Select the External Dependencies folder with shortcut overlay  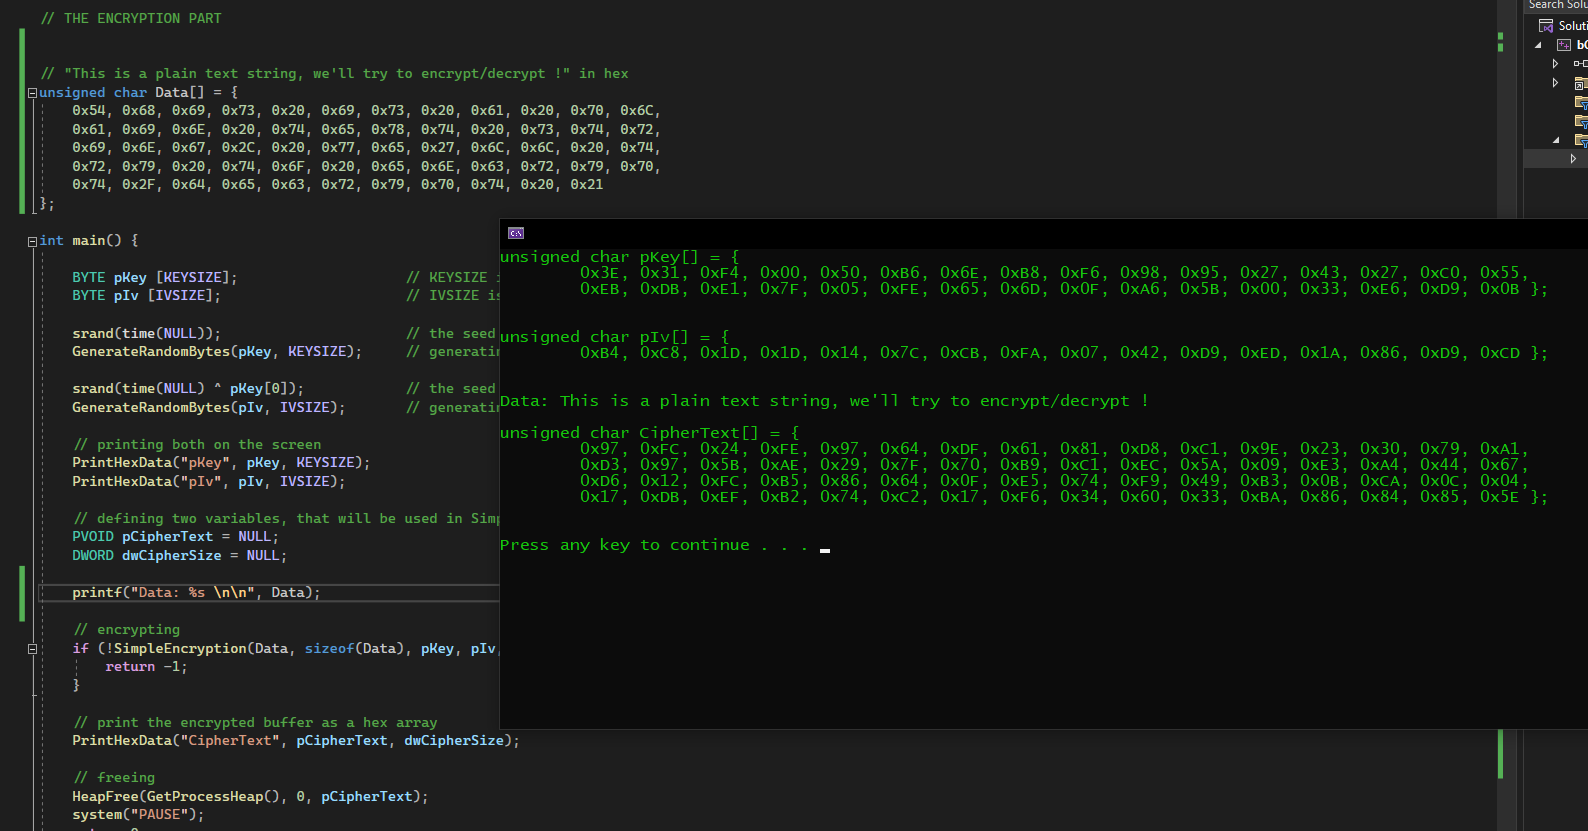pyautogui.click(x=1581, y=83)
